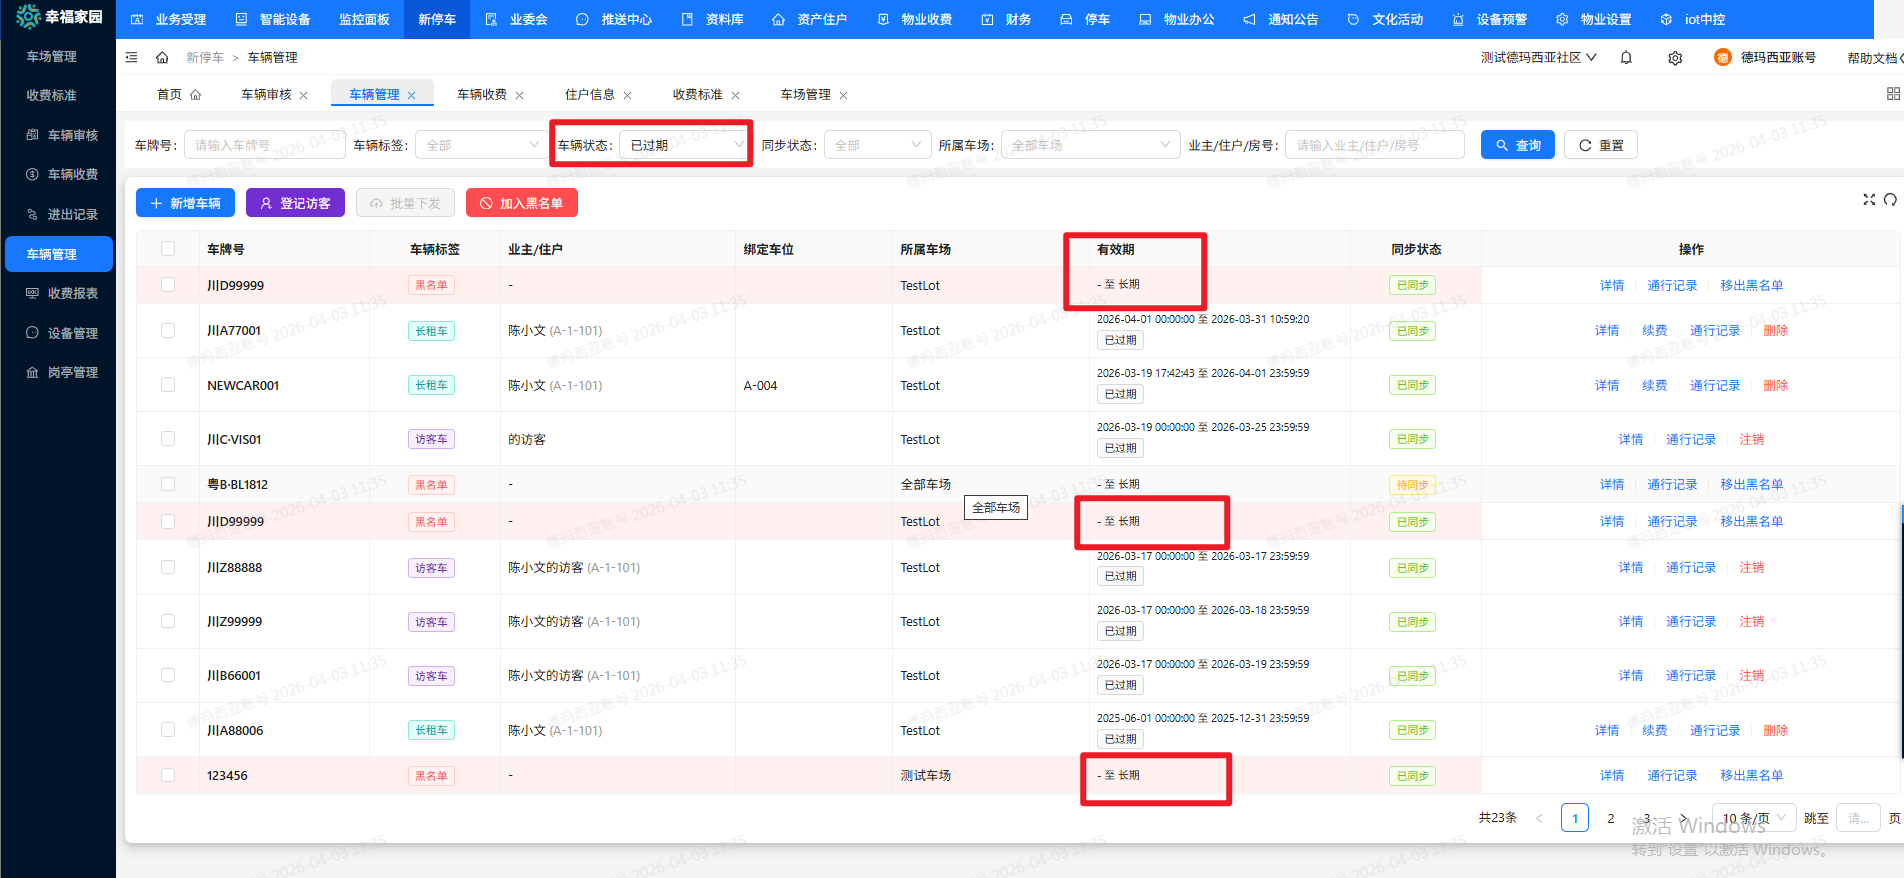Click the fullscreen expand icon above table
This screenshot has width=1904, height=878.
[x=1868, y=200]
